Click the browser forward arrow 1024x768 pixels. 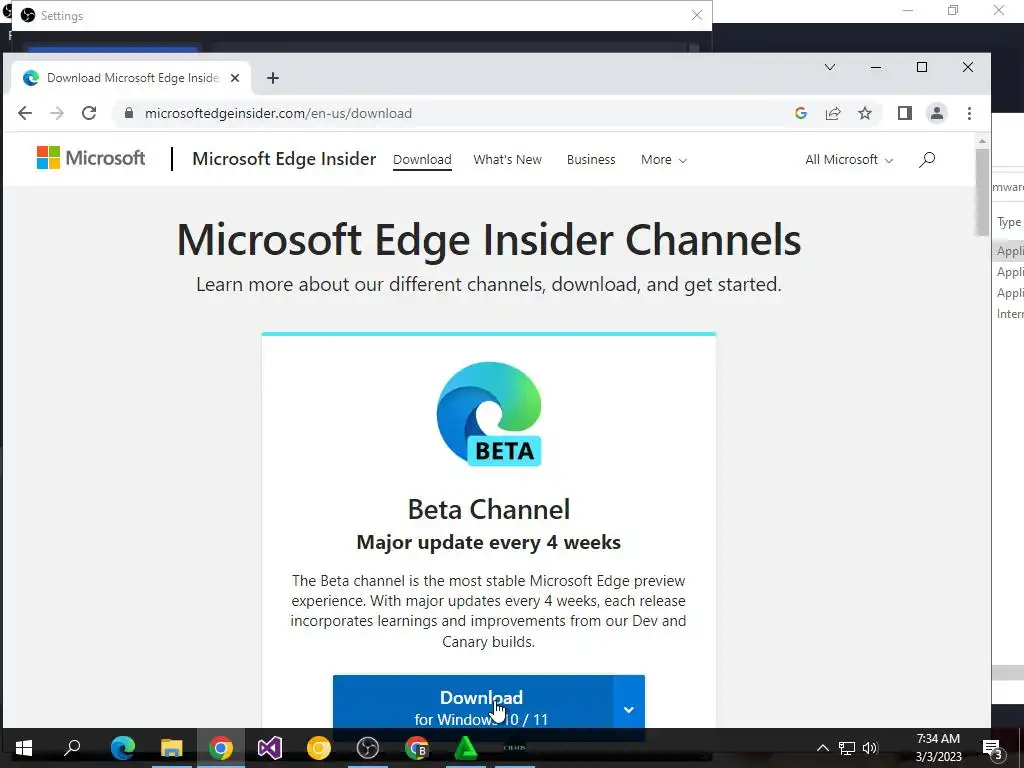[57, 113]
